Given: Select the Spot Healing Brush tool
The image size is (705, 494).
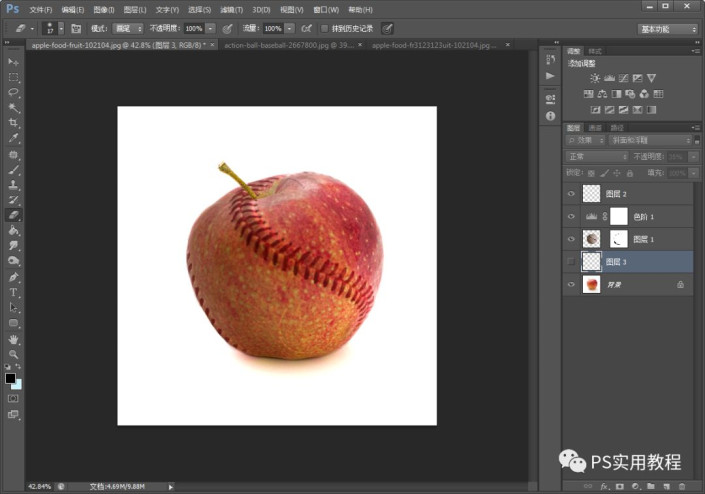Looking at the screenshot, I should [x=13, y=155].
